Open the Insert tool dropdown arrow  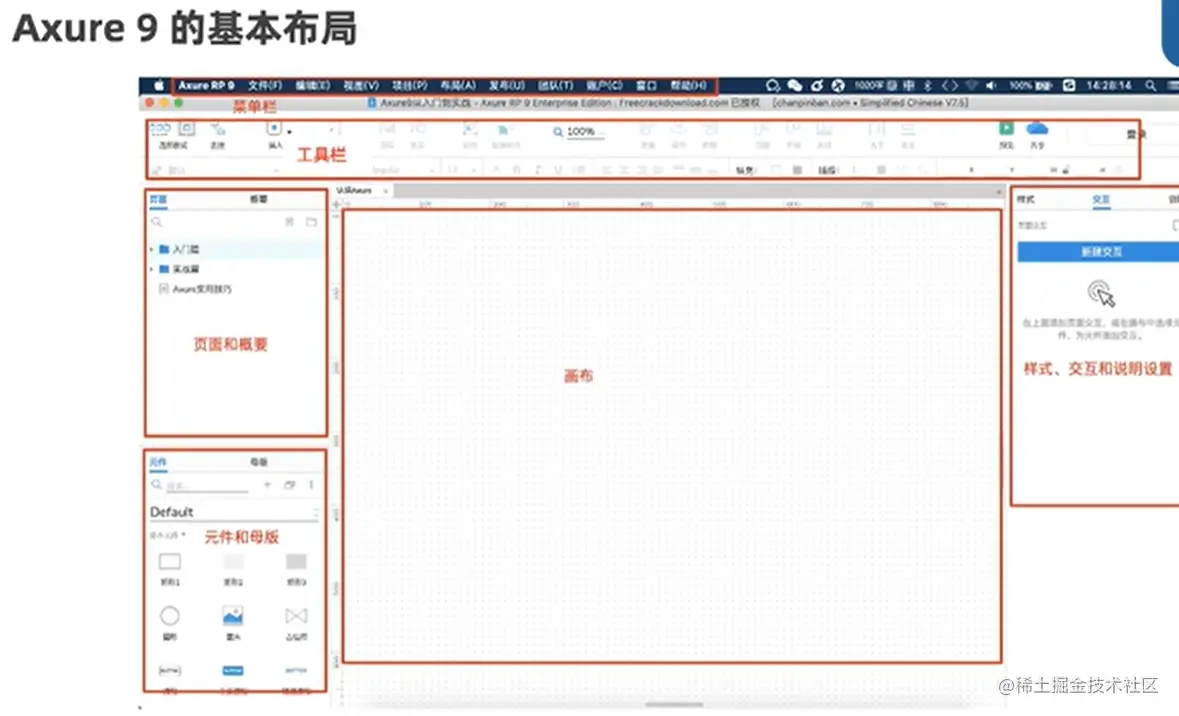289,132
